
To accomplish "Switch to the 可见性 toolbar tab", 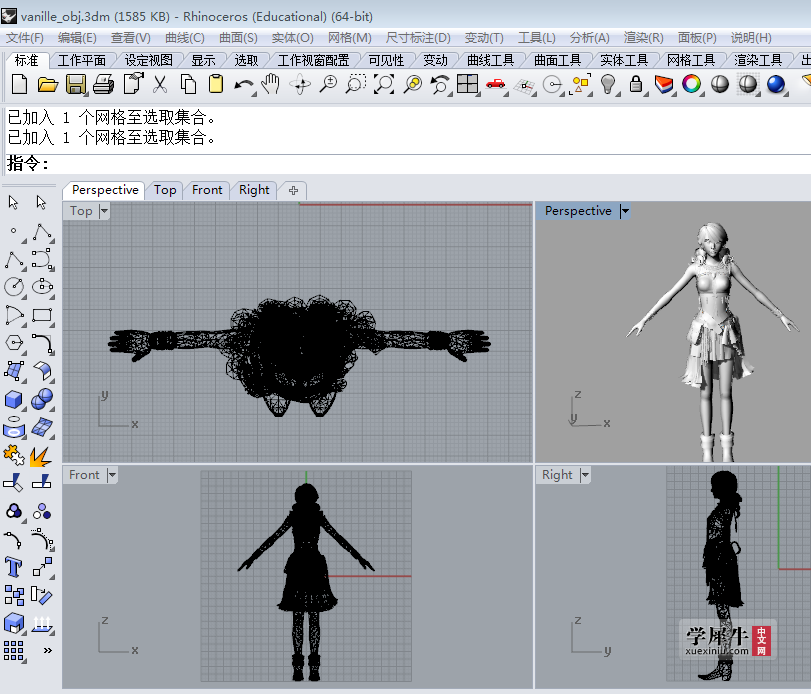I will [386, 61].
